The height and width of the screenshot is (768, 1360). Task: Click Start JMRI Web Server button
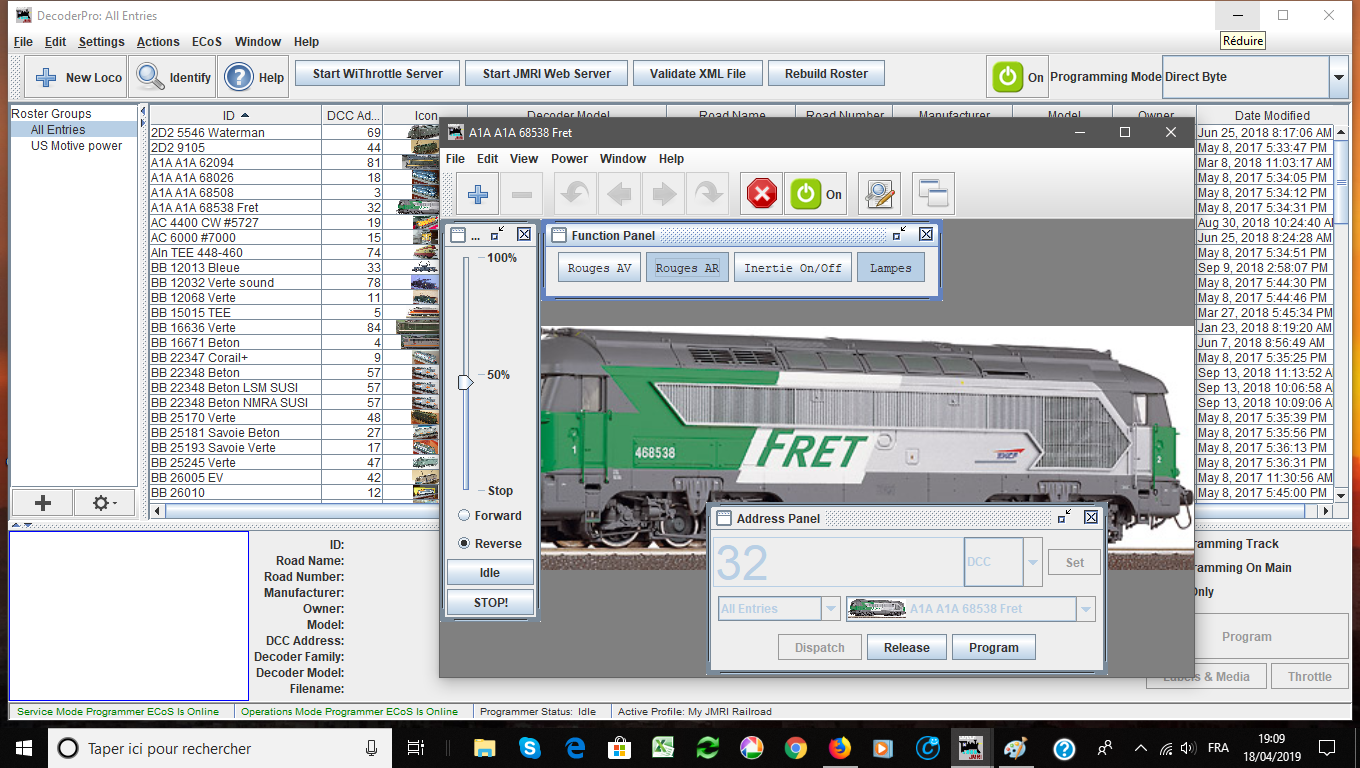point(547,74)
